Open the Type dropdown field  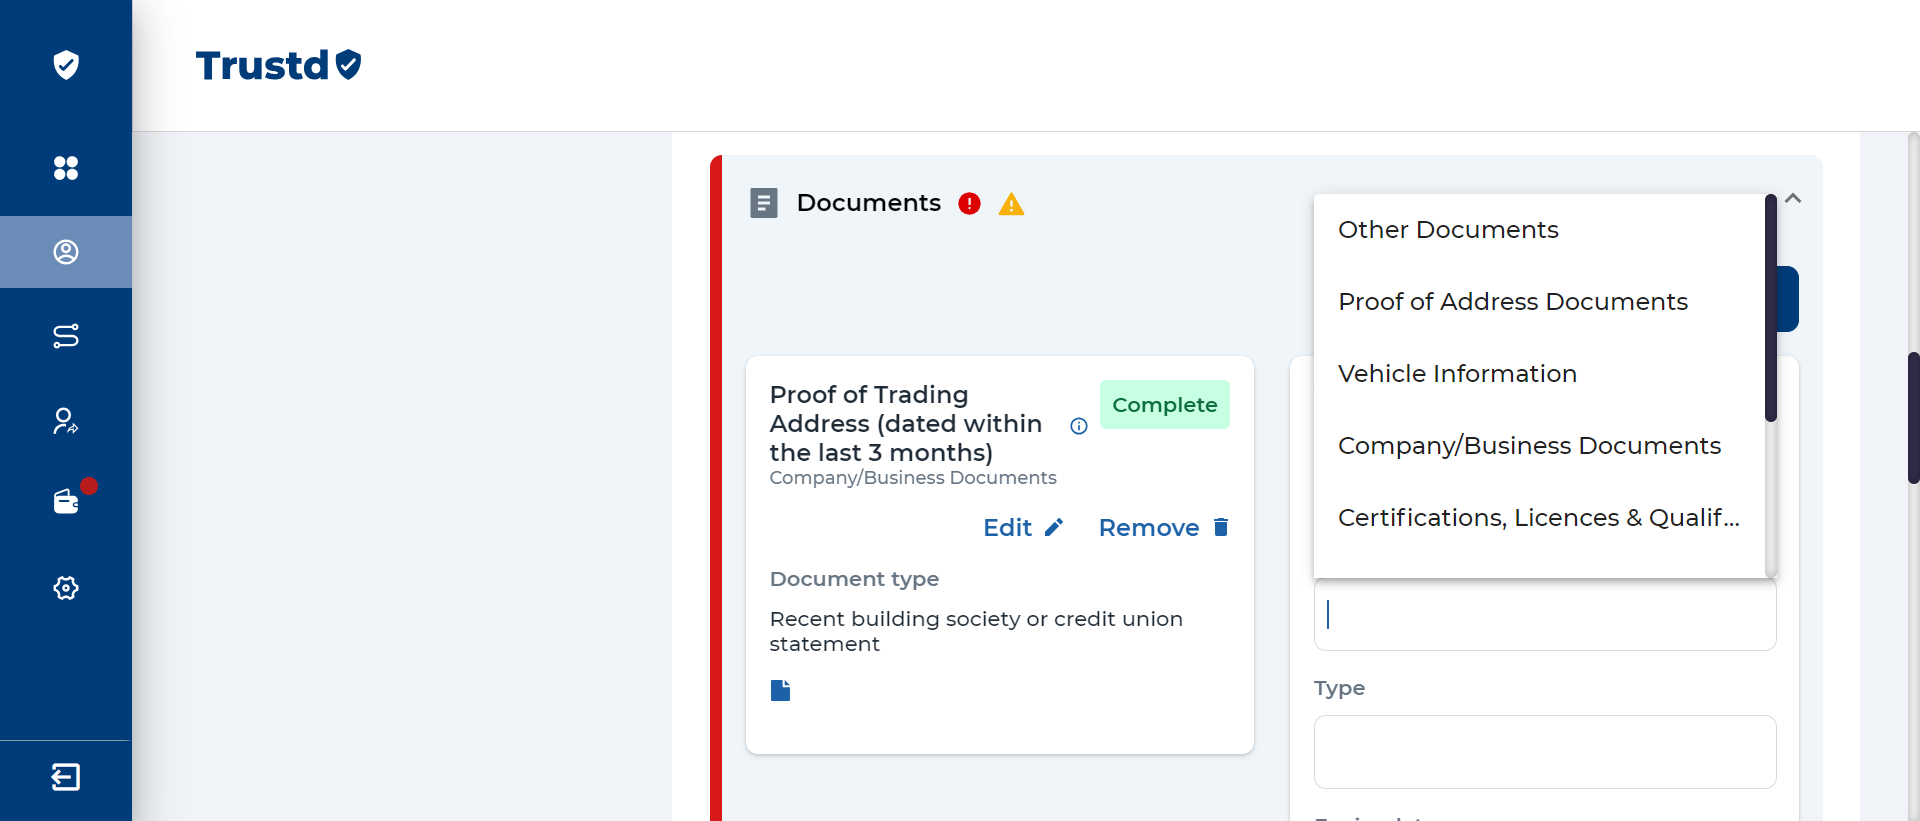coord(1544,752)
